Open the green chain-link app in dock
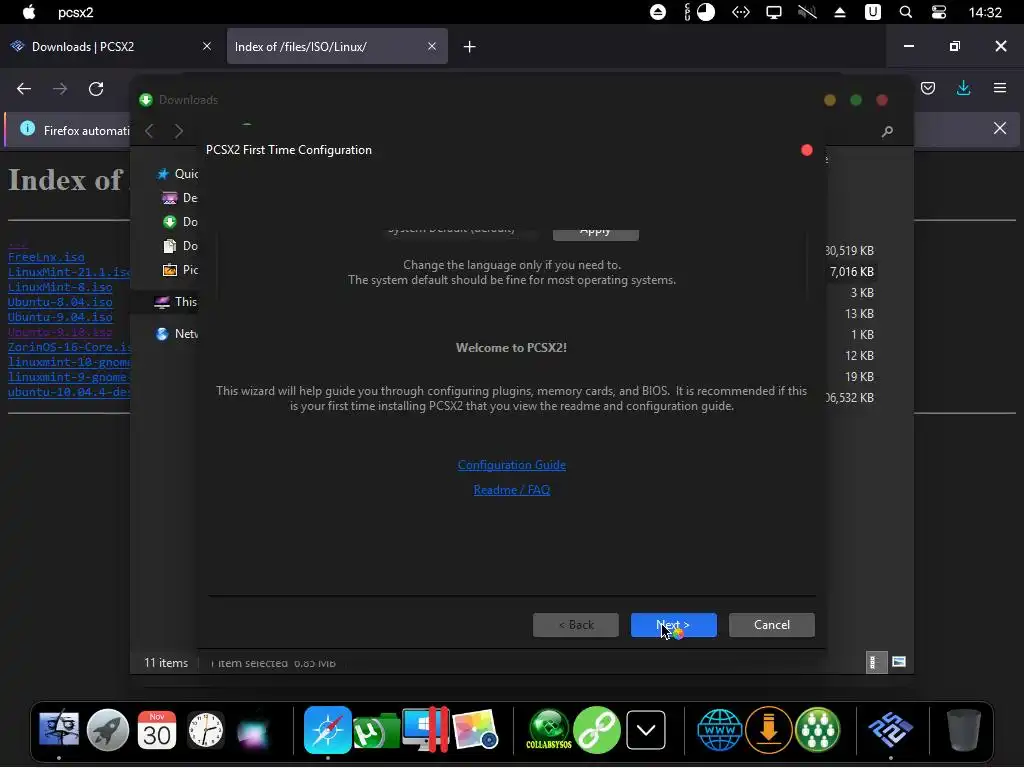Image resolution: width=1024 pixels, height=768 pixels. click(x=597, y=729)
